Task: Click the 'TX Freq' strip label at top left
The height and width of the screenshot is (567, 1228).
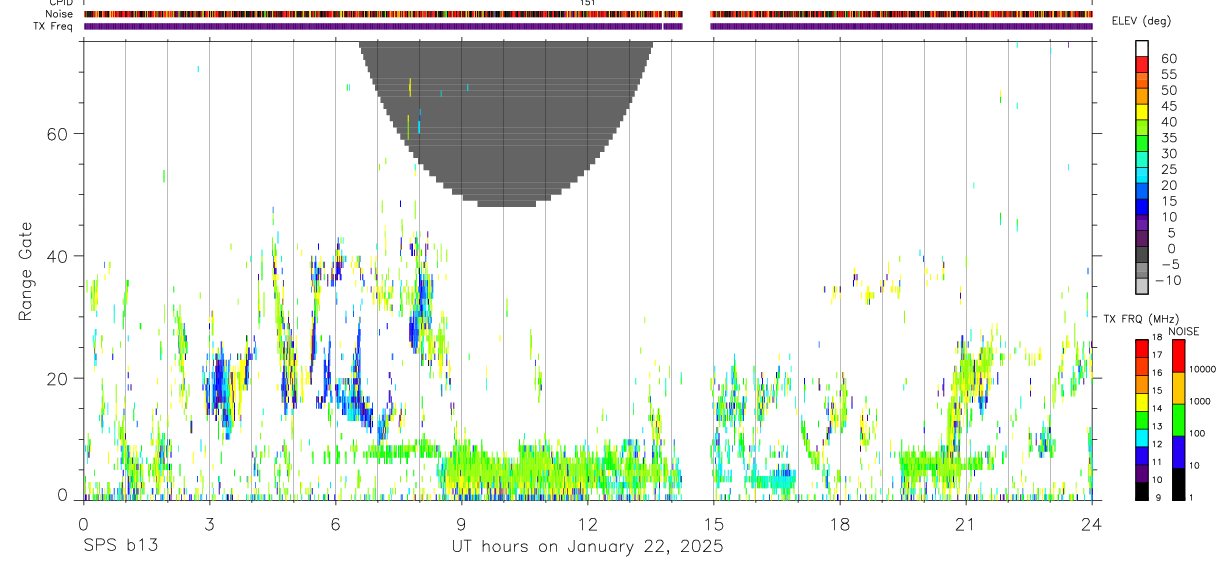Action: (53, 26)
